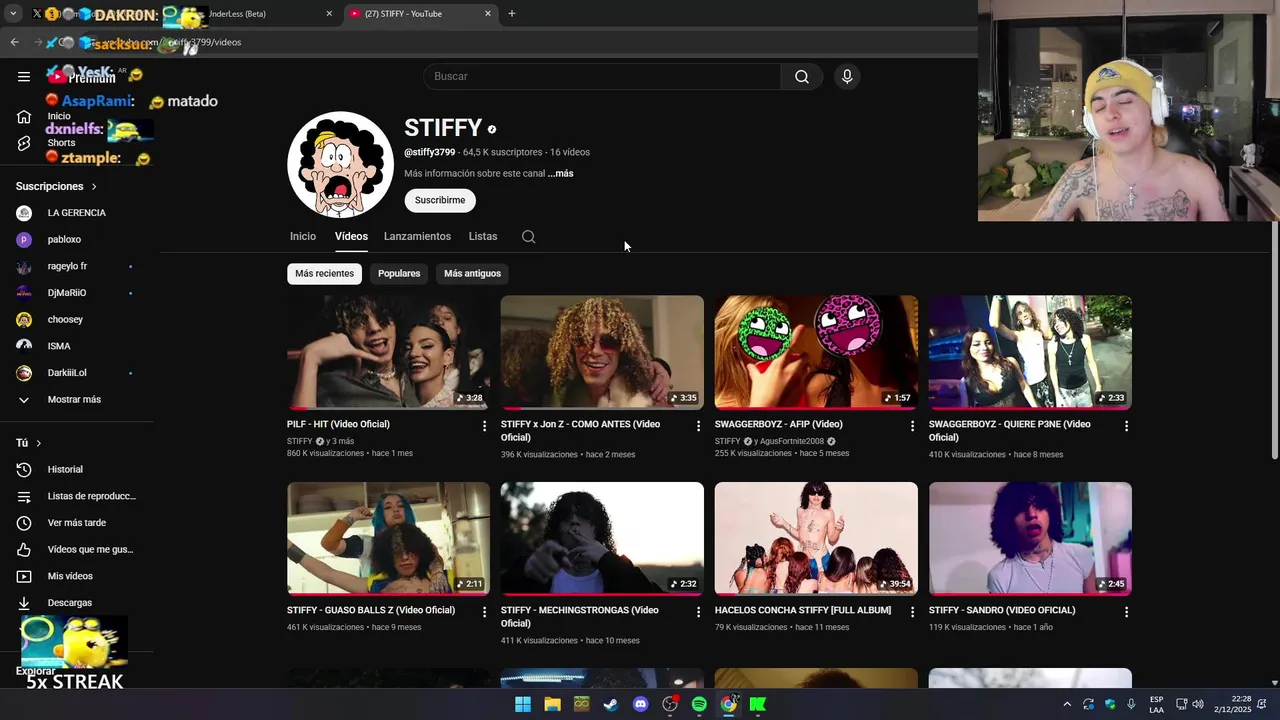Open PILF - HIT video thumbnail

pos(388,352)
